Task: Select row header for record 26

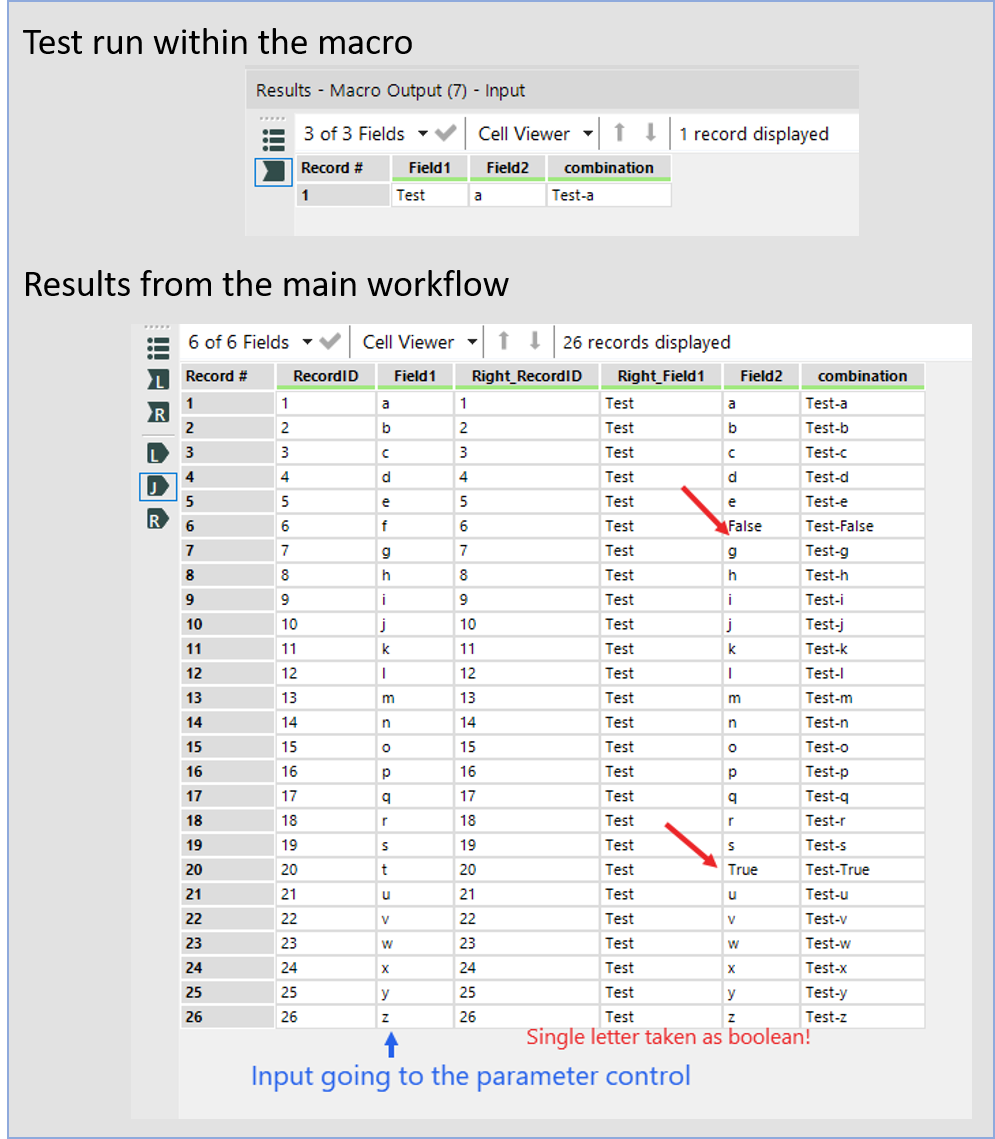Action: [227, 1017]
